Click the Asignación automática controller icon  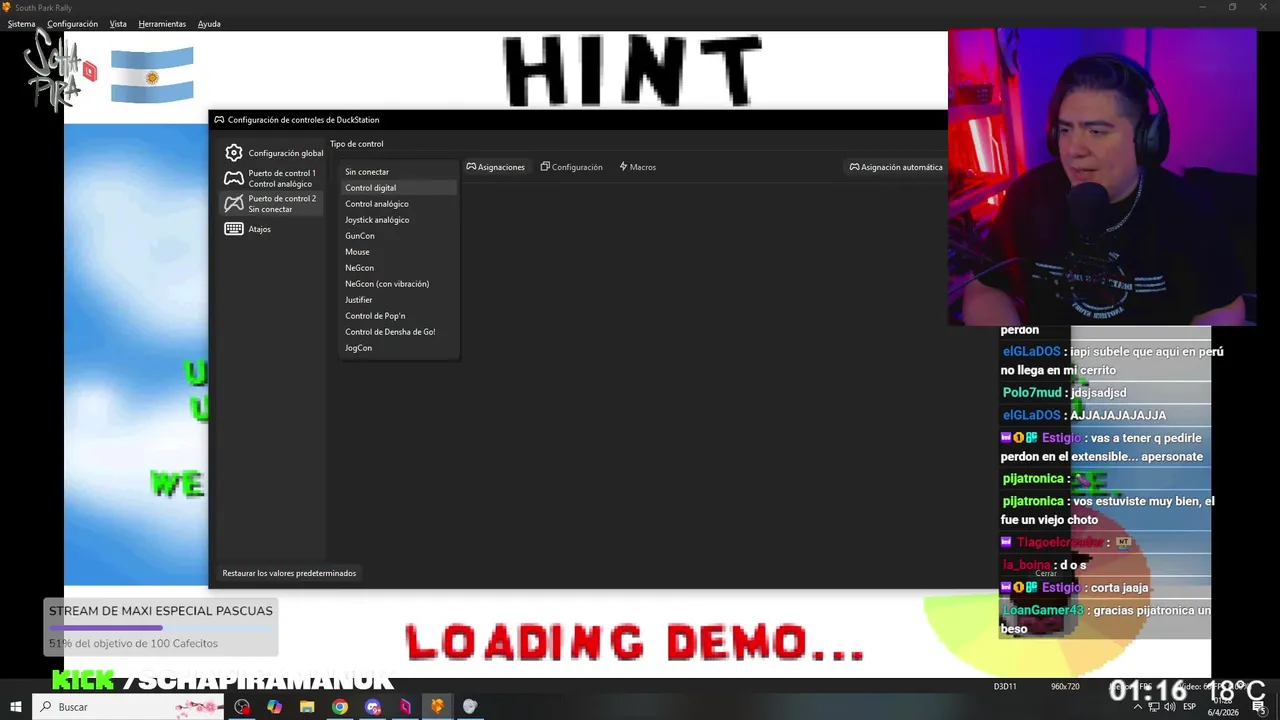coord(854,167)
